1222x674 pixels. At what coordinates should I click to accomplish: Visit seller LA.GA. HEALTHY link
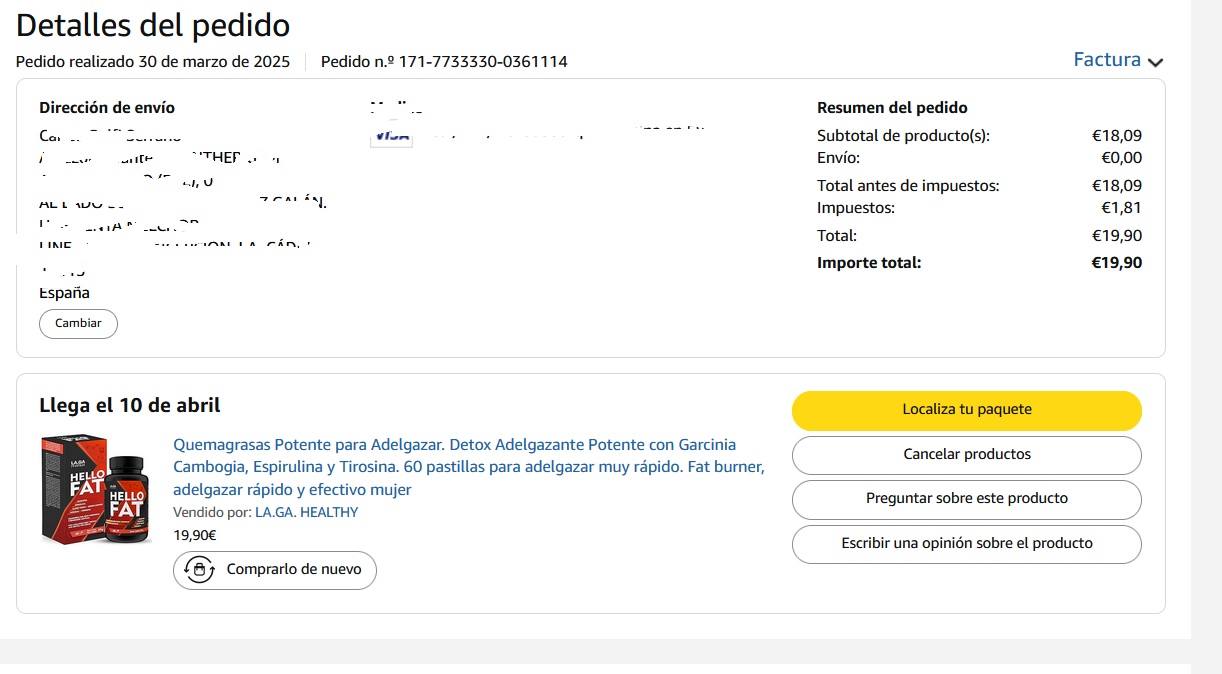tap(306, 512)
